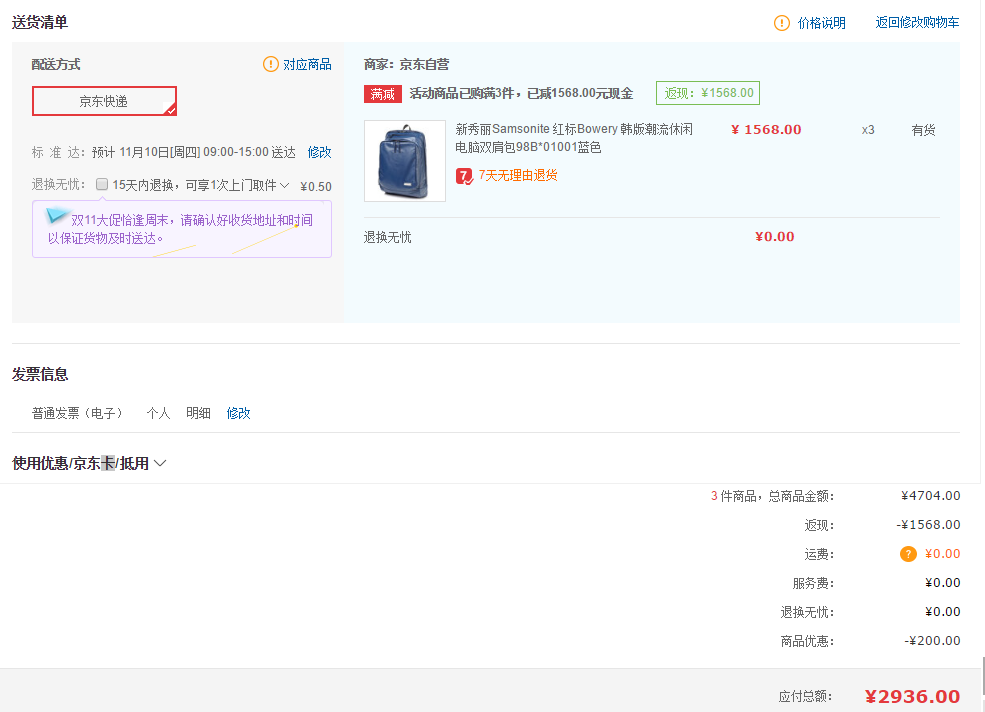Click 返回修改购物车 link
985x712 pixels.
pos(917,23)
